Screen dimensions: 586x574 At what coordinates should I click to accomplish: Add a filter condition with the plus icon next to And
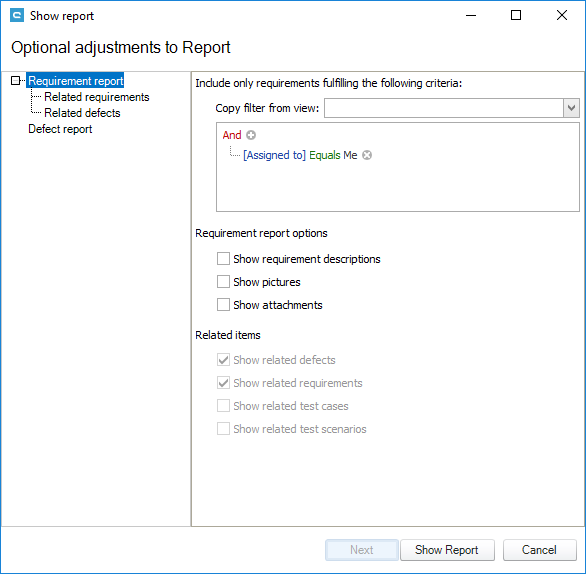[x=251, y=135]
